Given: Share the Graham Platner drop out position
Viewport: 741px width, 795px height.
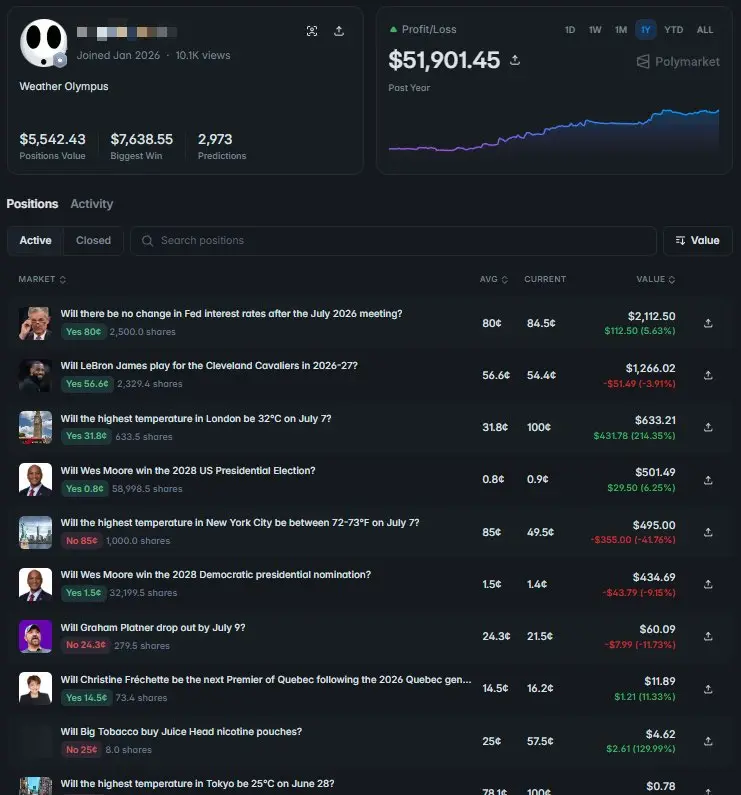Looking at the screenshot, I should pyautogui.click(x=708, y=636).
